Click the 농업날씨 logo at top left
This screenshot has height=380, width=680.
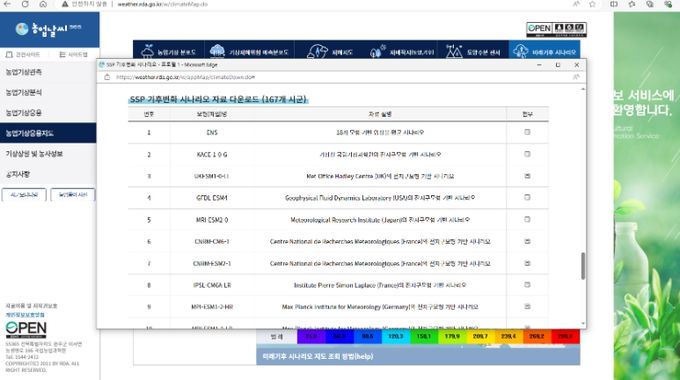(48, 29)
